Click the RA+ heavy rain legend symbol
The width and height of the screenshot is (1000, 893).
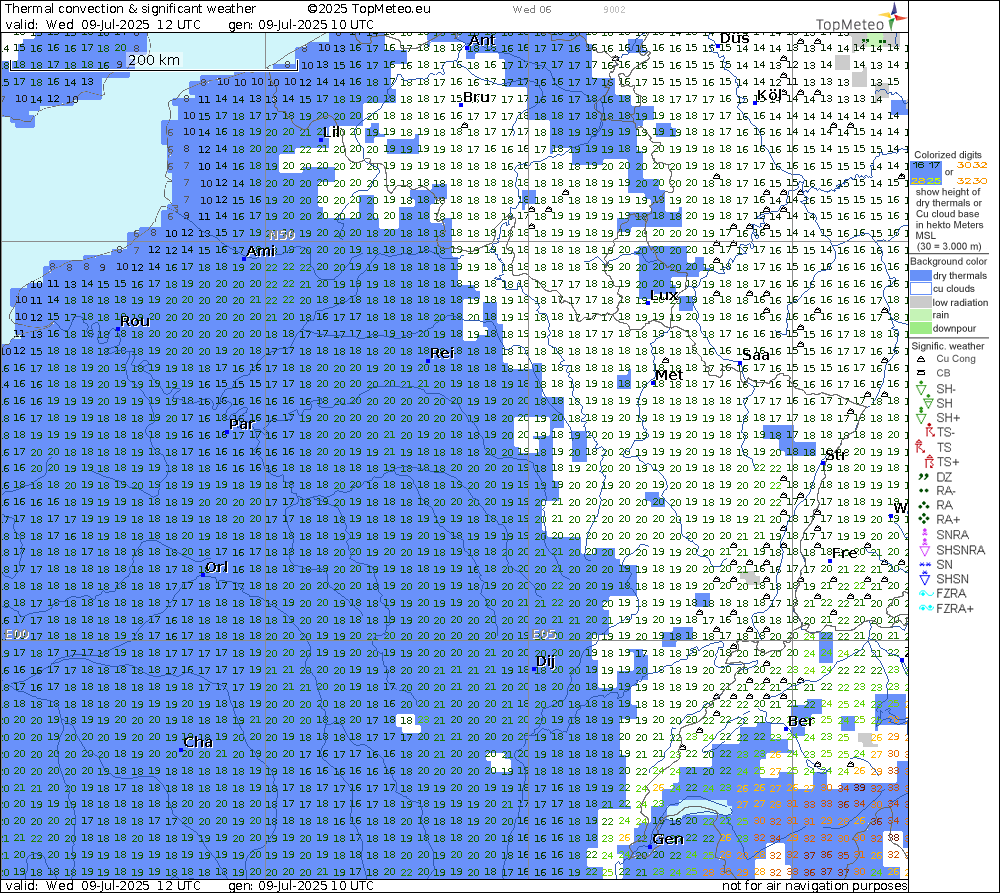tap(923, 519)
